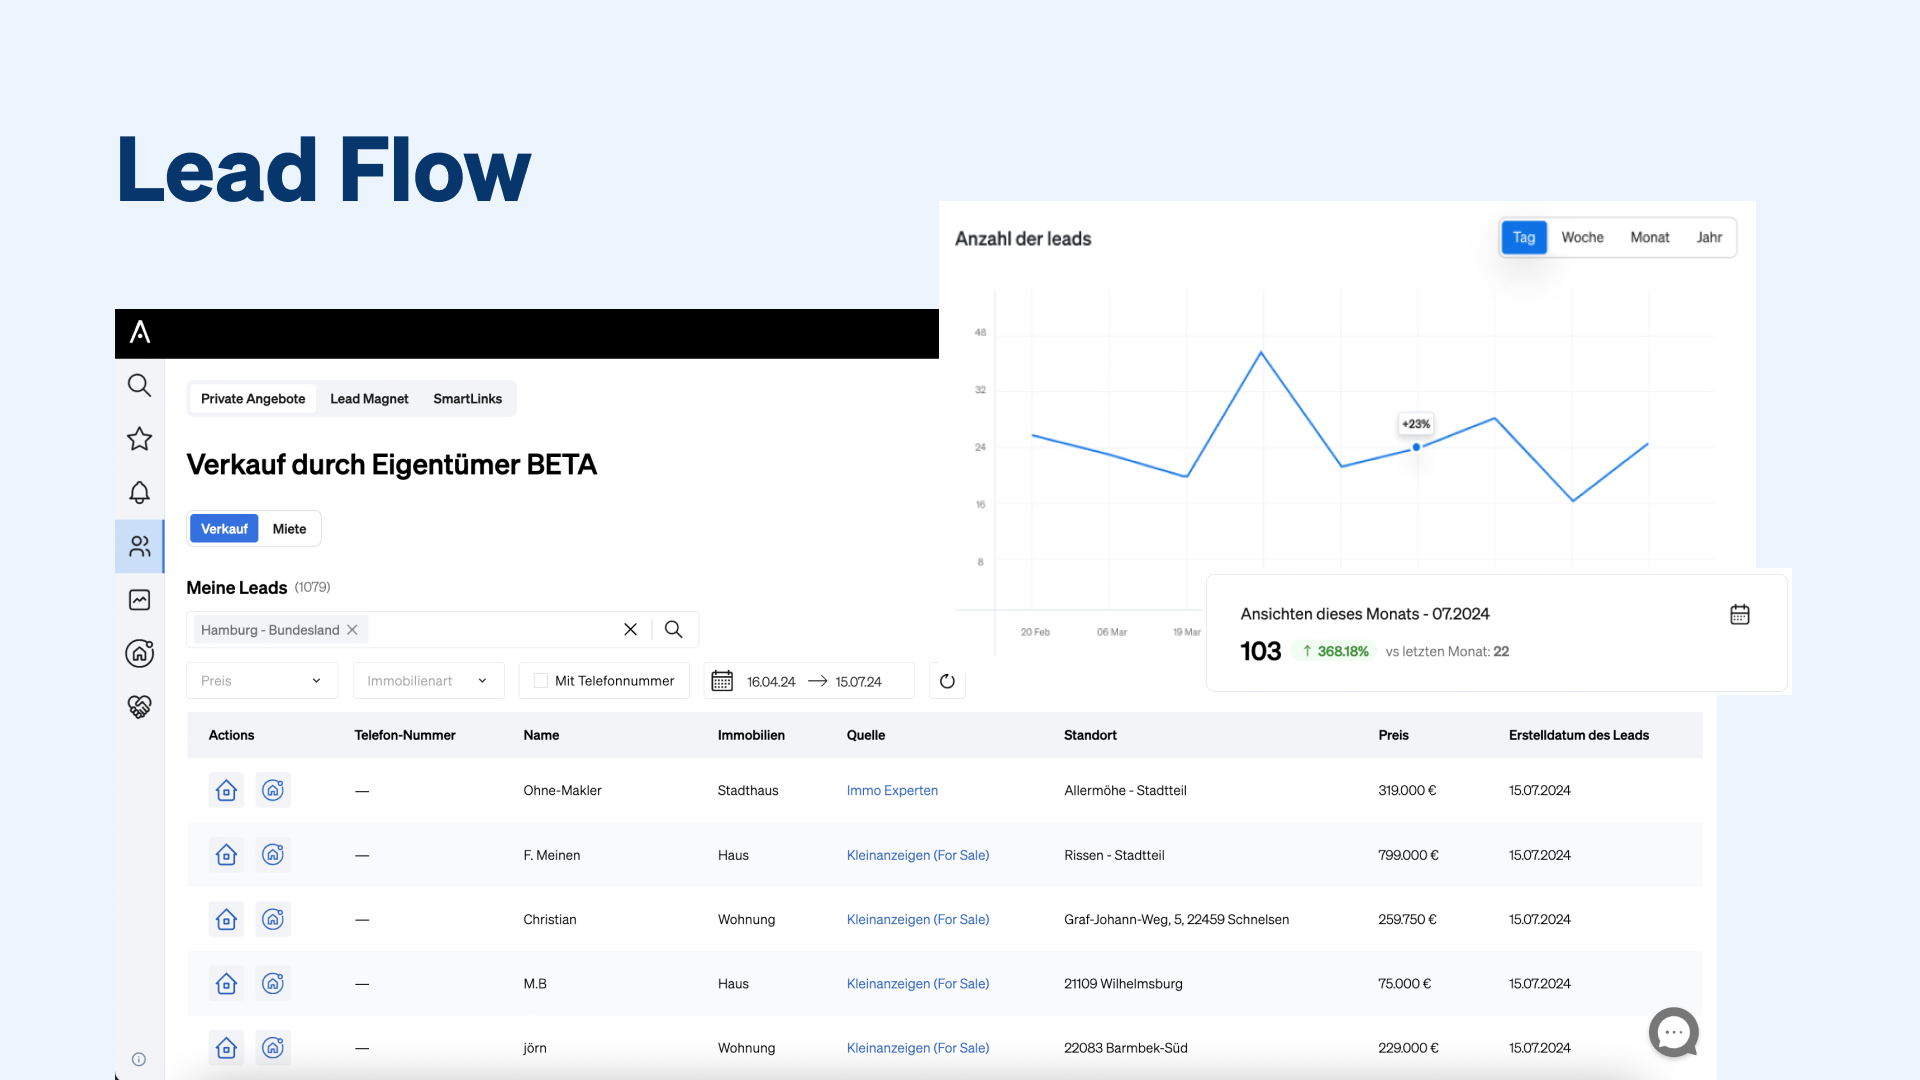Open the search icon in the sidebar
This screenshot has width=1920, height=1080.
139,385
